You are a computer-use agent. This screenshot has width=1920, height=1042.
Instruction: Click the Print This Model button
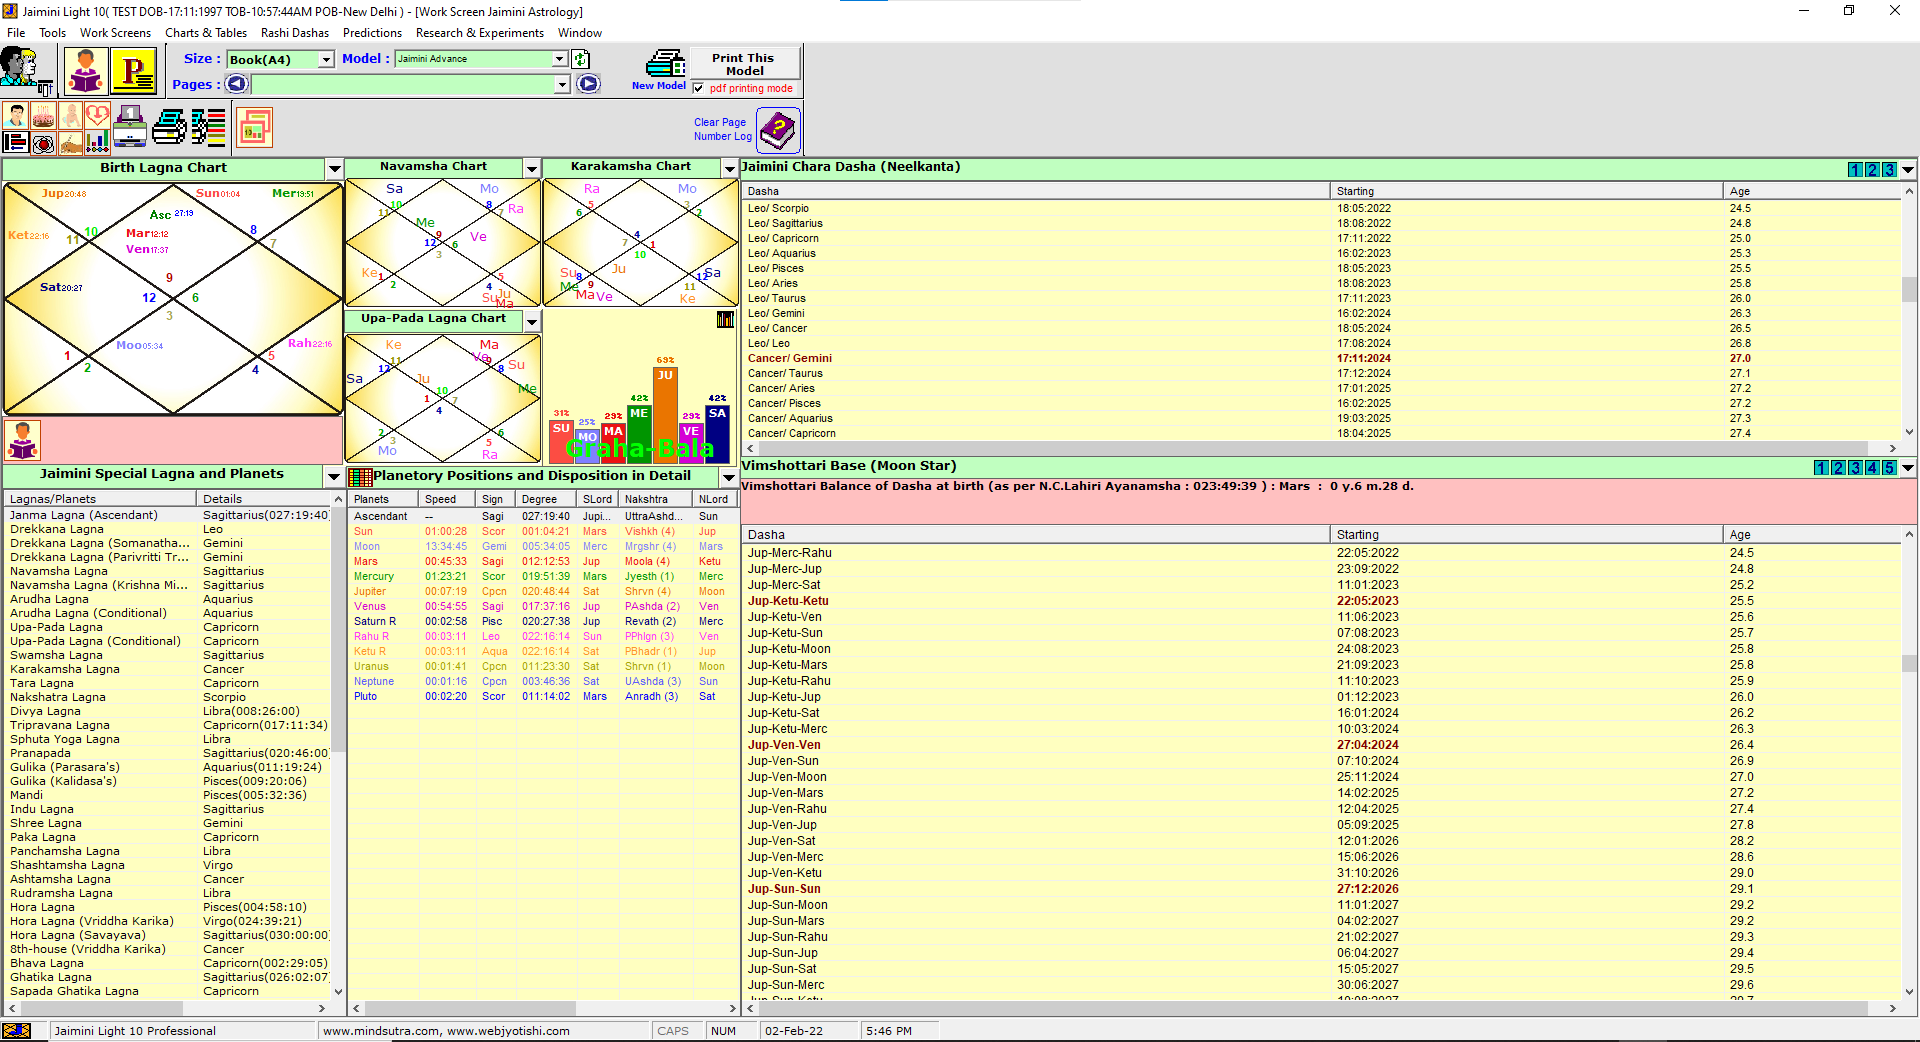(x=744, y=64)
